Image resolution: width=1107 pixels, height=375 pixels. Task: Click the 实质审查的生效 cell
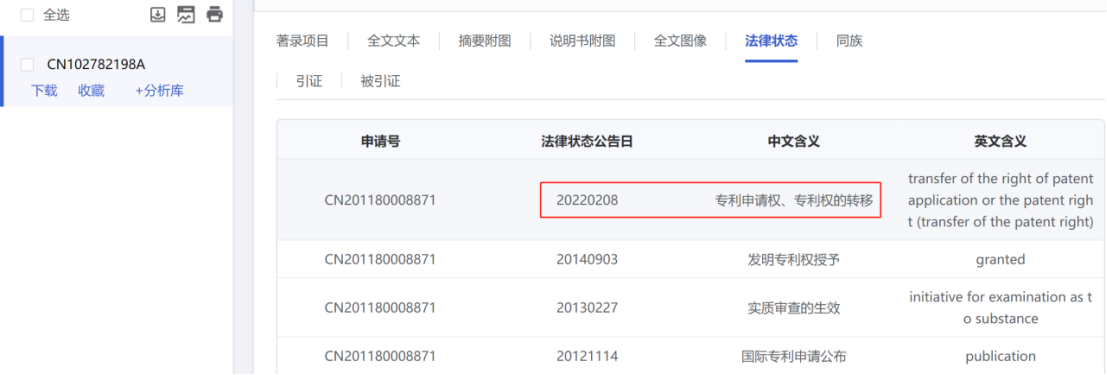point(794,308)
